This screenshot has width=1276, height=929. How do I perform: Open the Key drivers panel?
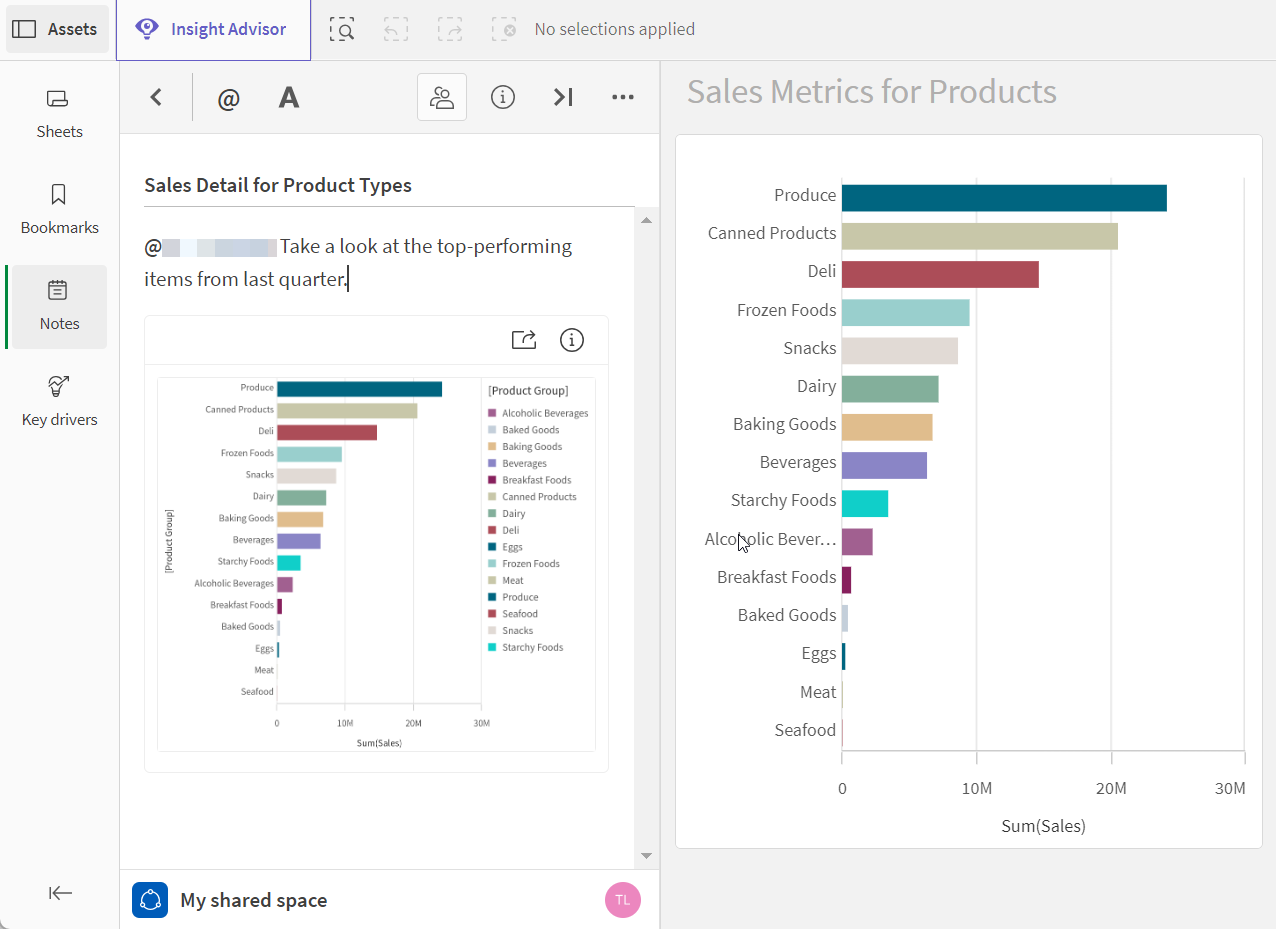59,402
